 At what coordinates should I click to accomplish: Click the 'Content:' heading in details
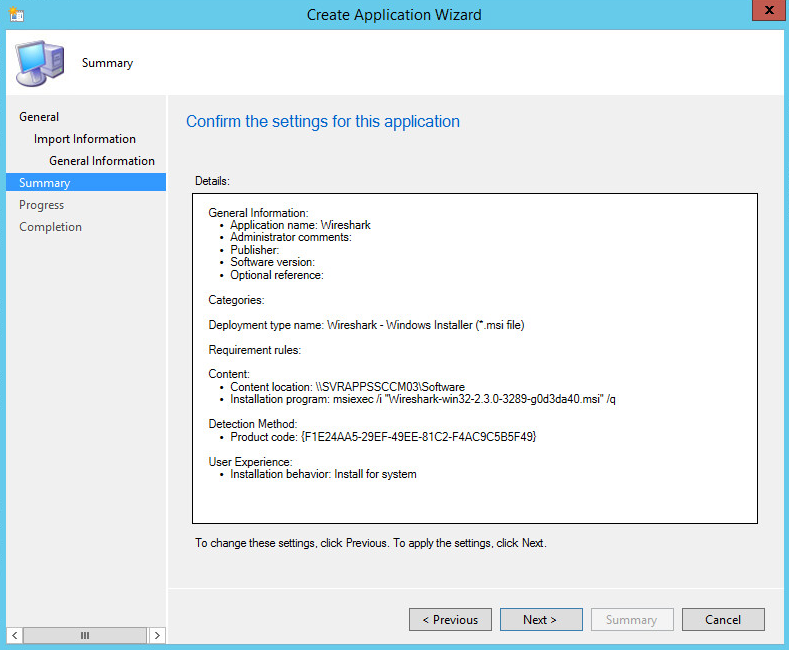point(229,374)
